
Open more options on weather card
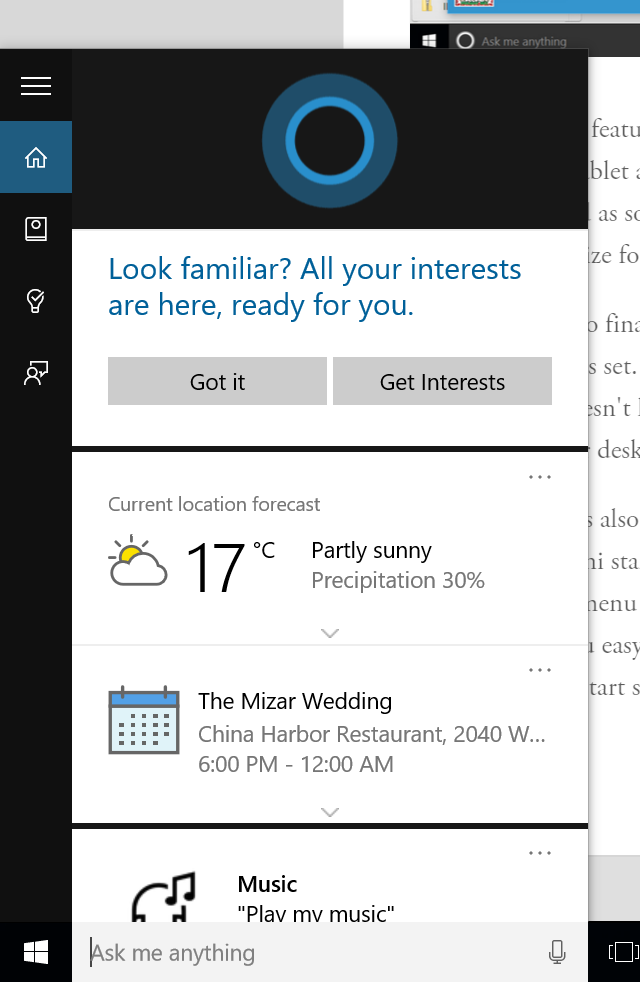pos(539,477)
